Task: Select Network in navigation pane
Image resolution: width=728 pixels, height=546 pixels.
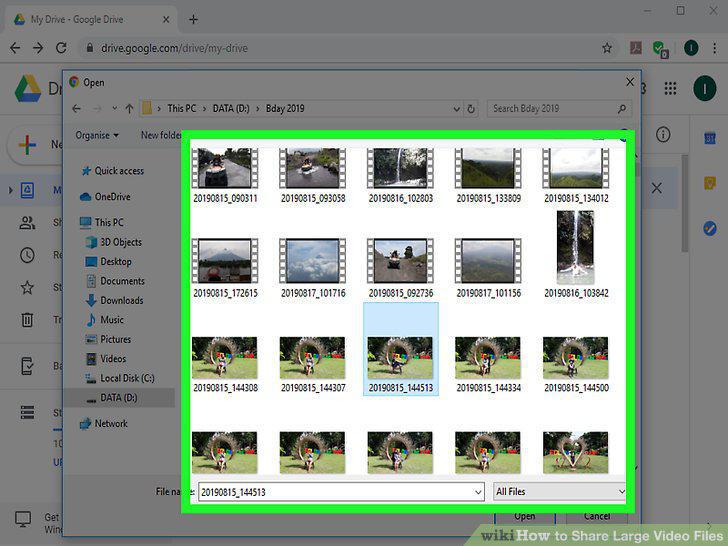Action: click(x=104, y=423)
